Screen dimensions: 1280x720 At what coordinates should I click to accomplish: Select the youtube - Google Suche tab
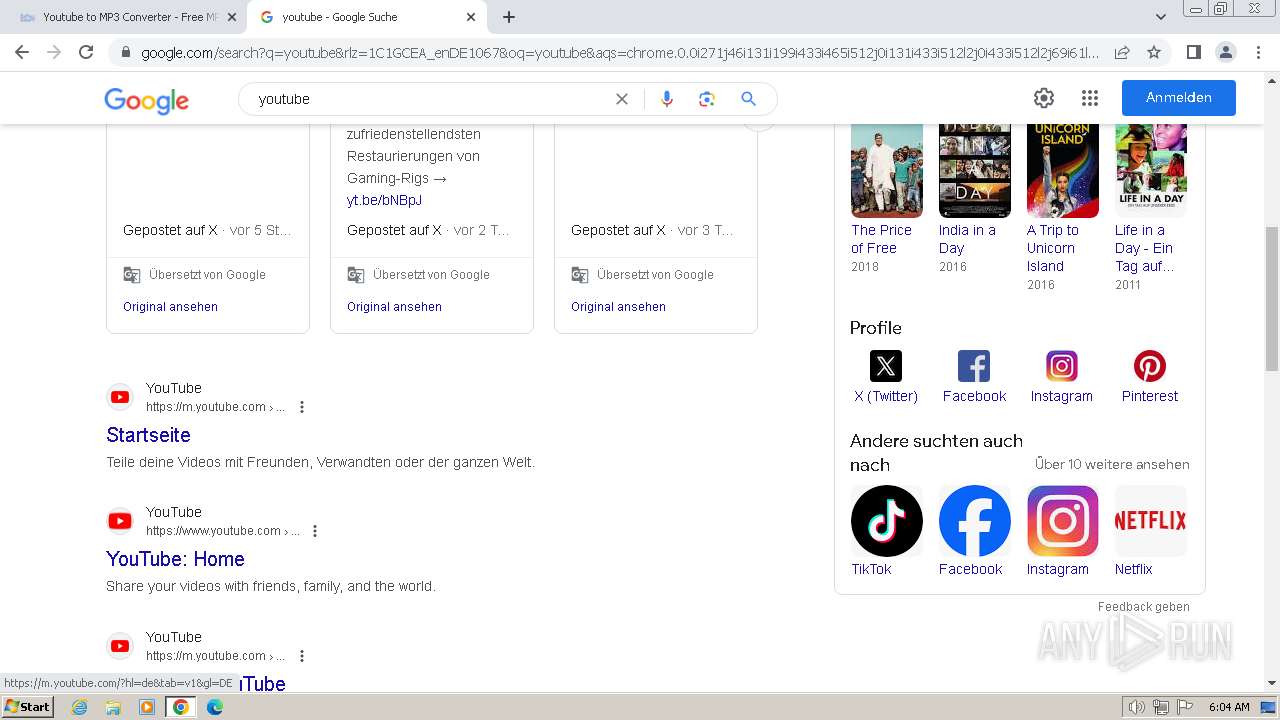pyautogui.click(x=365, y=17)
